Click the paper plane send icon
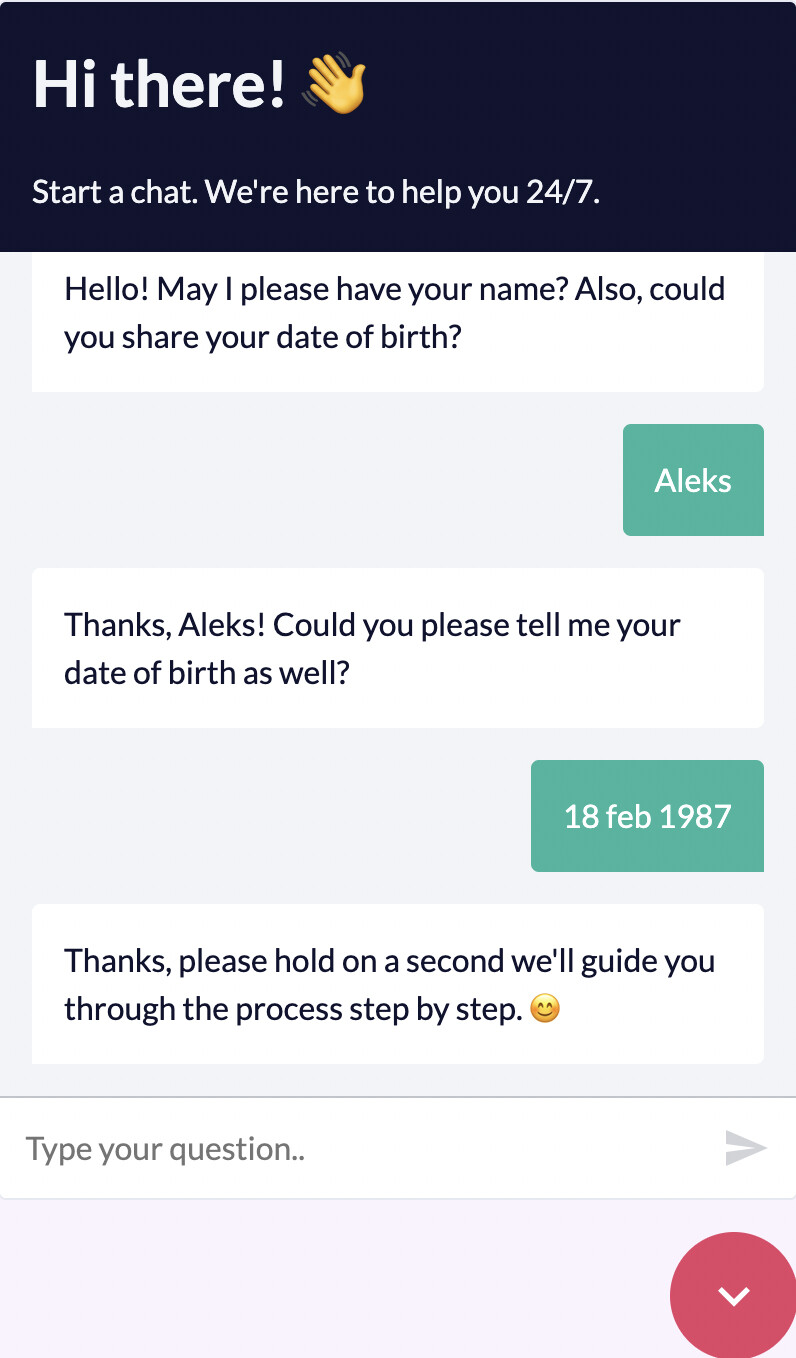Screen dimensions: 796x1358 tap(745, 1148)
